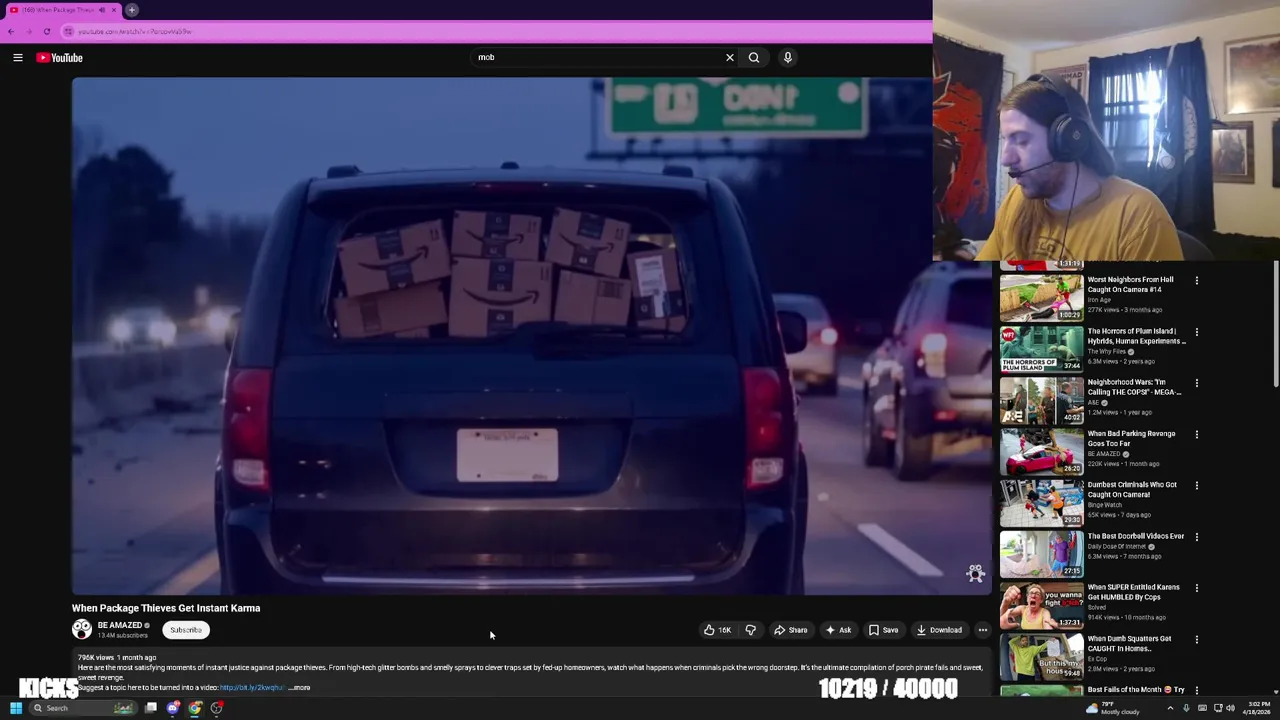Switch to 'When Package Thieves' browser tab
This screenshot has width=1280, height=720.
(62, 10)
